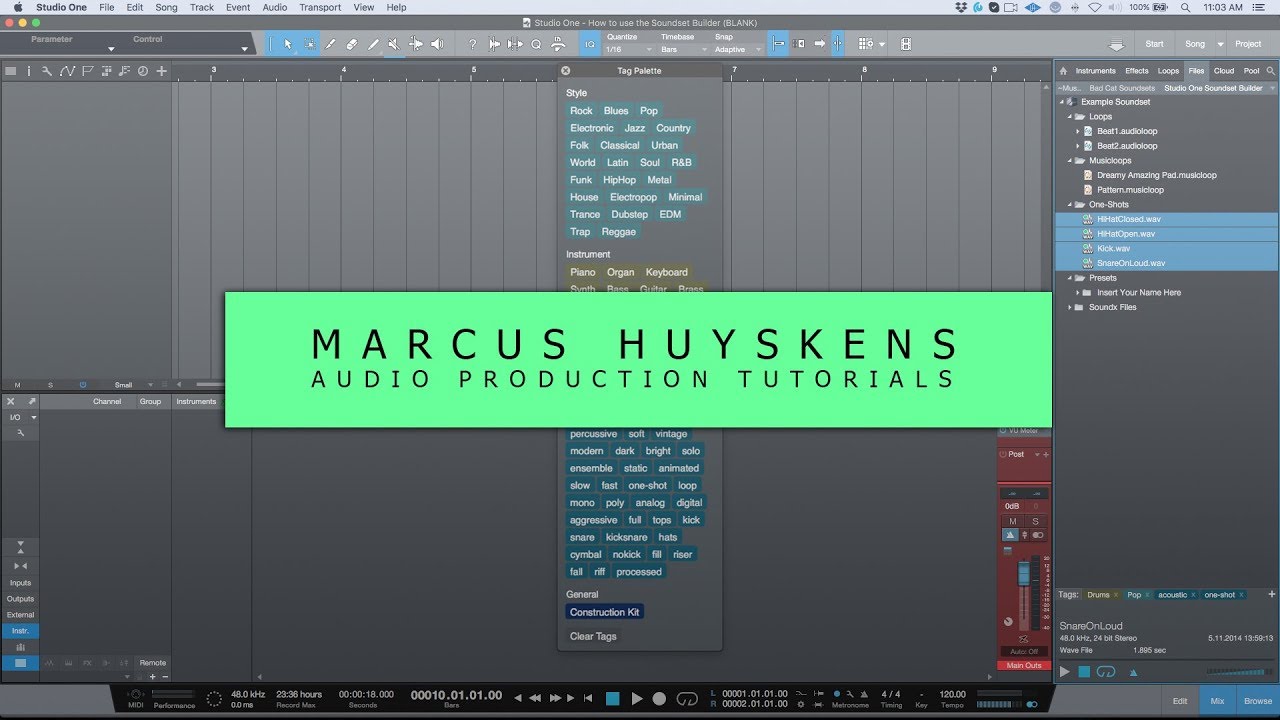Click the browser search magnifier icon

pyautogui.click(x=1271, y=71)
